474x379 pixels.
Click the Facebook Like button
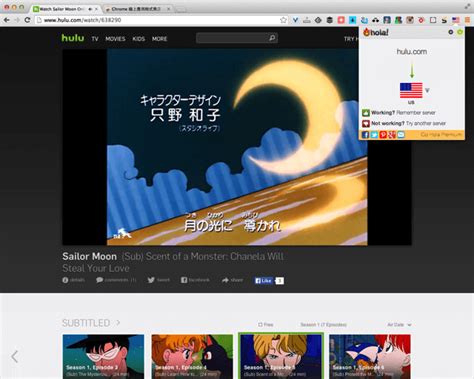click(263, 281)
